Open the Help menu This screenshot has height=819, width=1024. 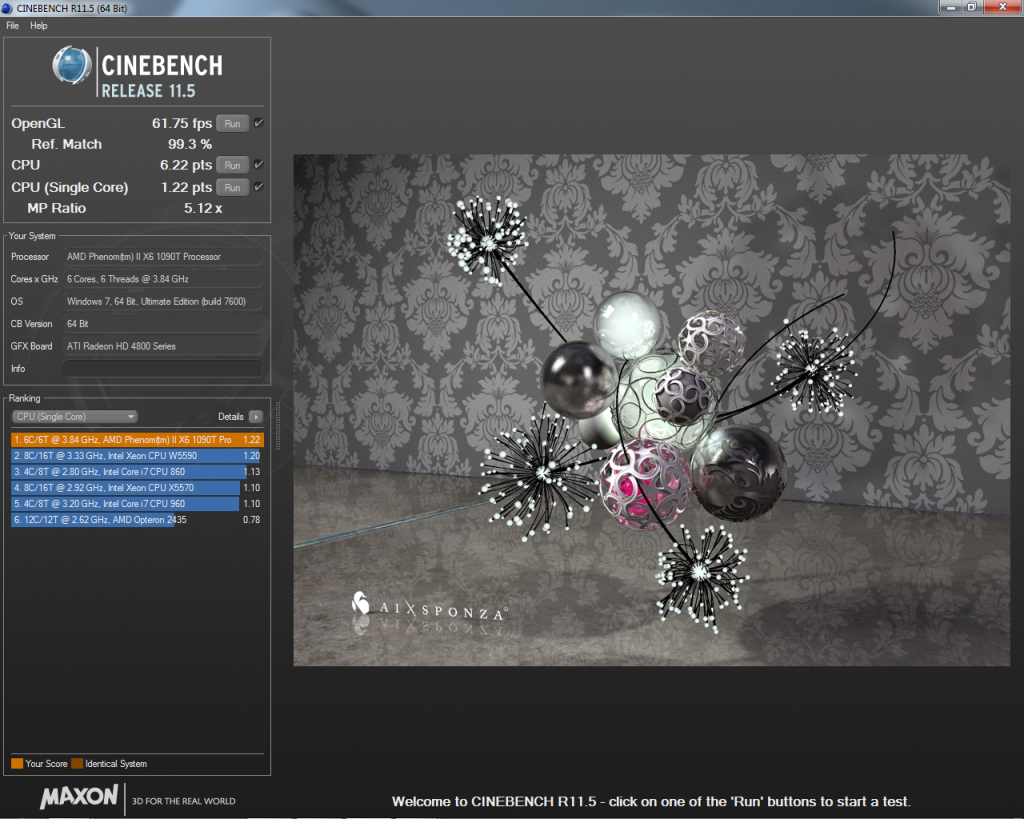pyautogui.click(x=39, y=25)
